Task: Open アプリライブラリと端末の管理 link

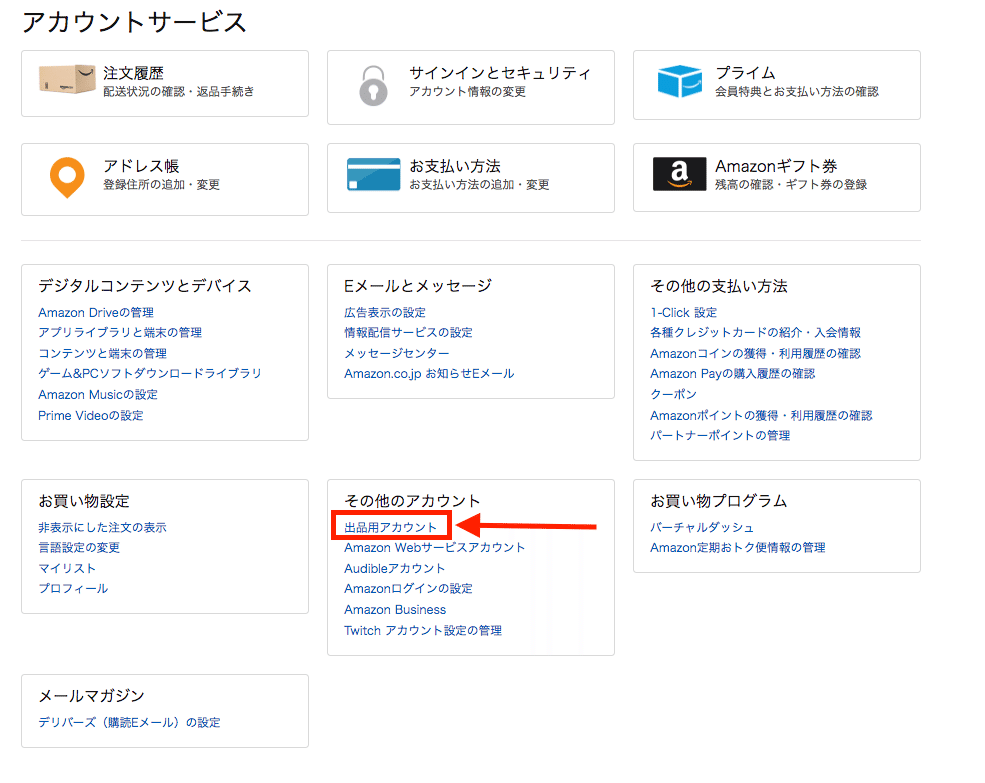Action: (x=120, y=332)
